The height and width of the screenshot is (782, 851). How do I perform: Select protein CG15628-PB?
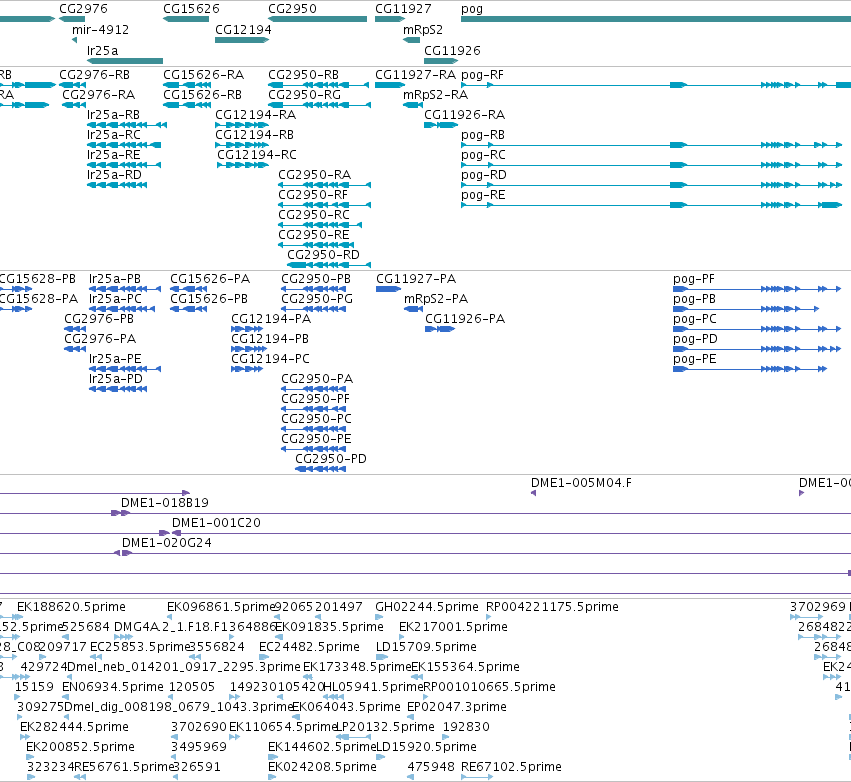point(16,289)
